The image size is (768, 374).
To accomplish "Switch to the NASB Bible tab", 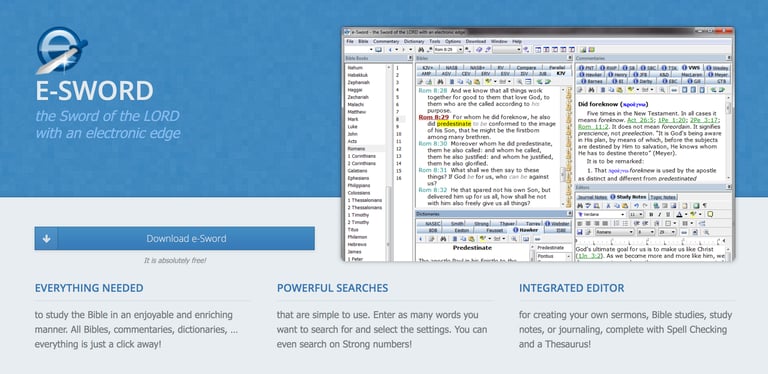I will point(451,68).
